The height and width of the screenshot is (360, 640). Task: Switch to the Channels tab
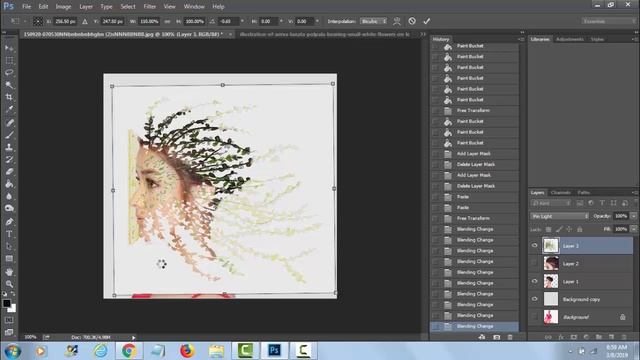pyautogui.click(x=560, y=193)
